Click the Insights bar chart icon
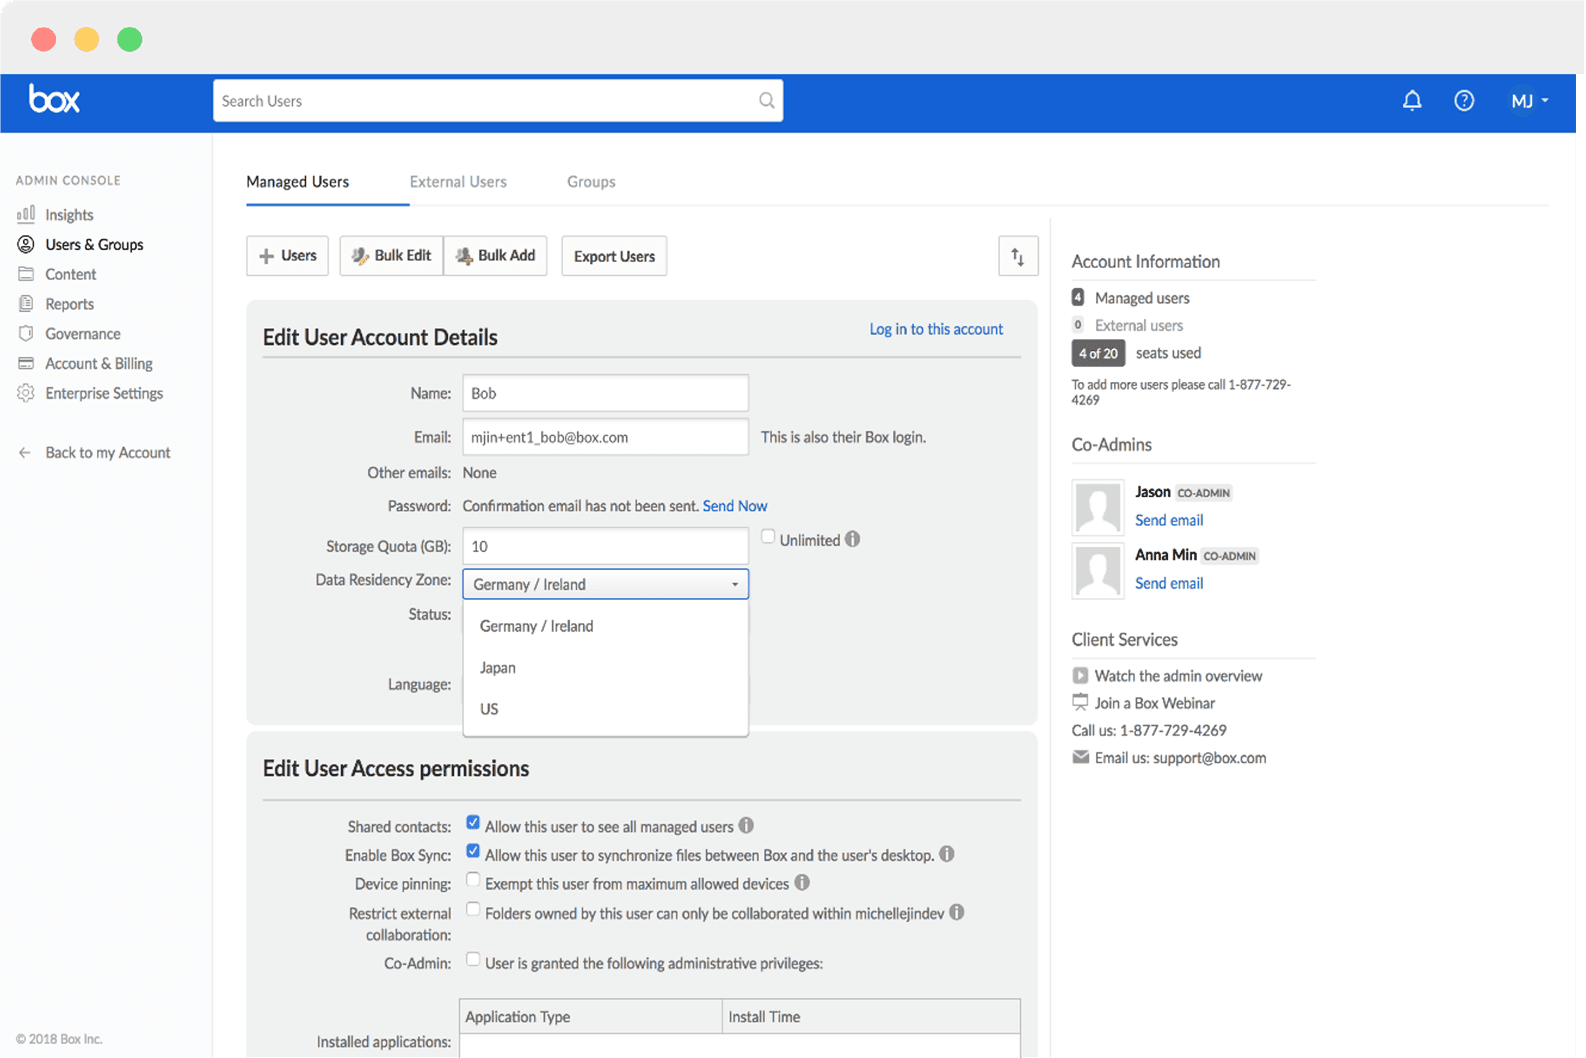The image size is (1586, 1058). click(x=26, y=214)
